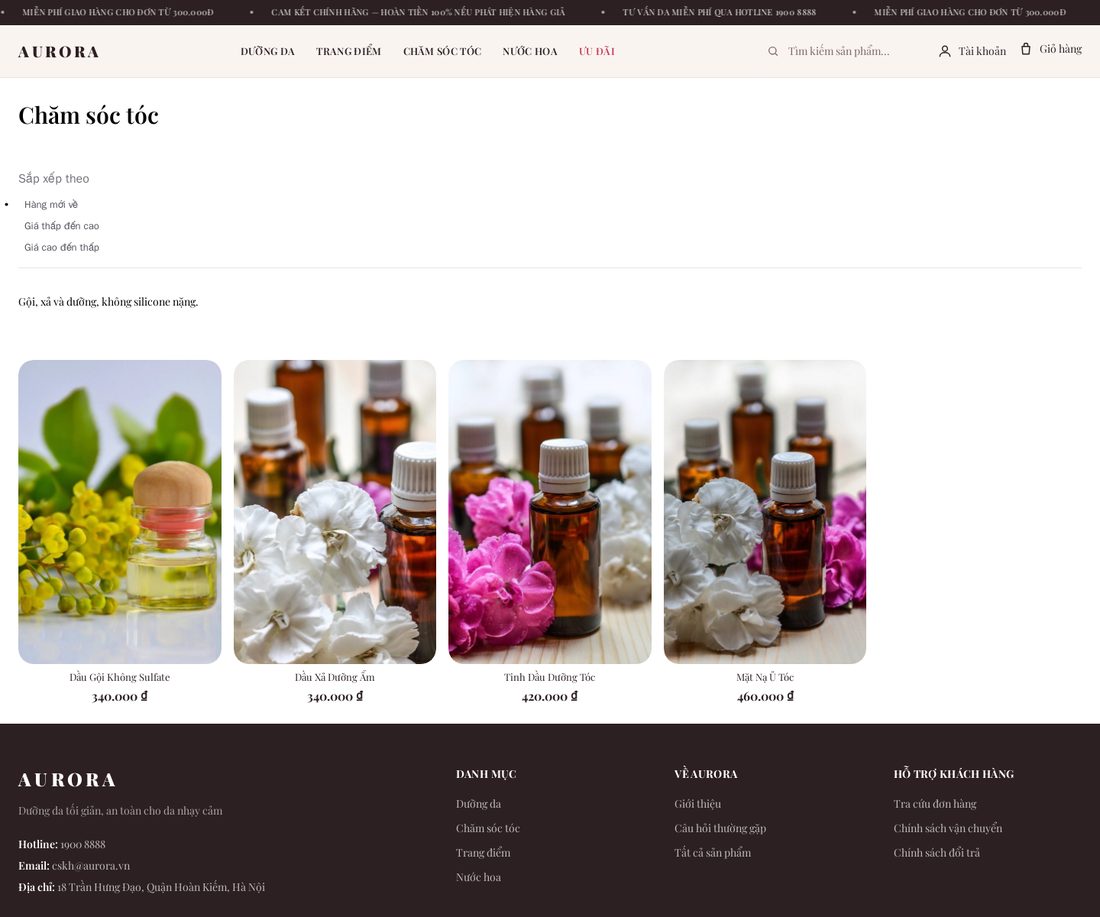Open the footer Dưỡng da link
The width and height of the screenshot is (1100, 917).
478,804
